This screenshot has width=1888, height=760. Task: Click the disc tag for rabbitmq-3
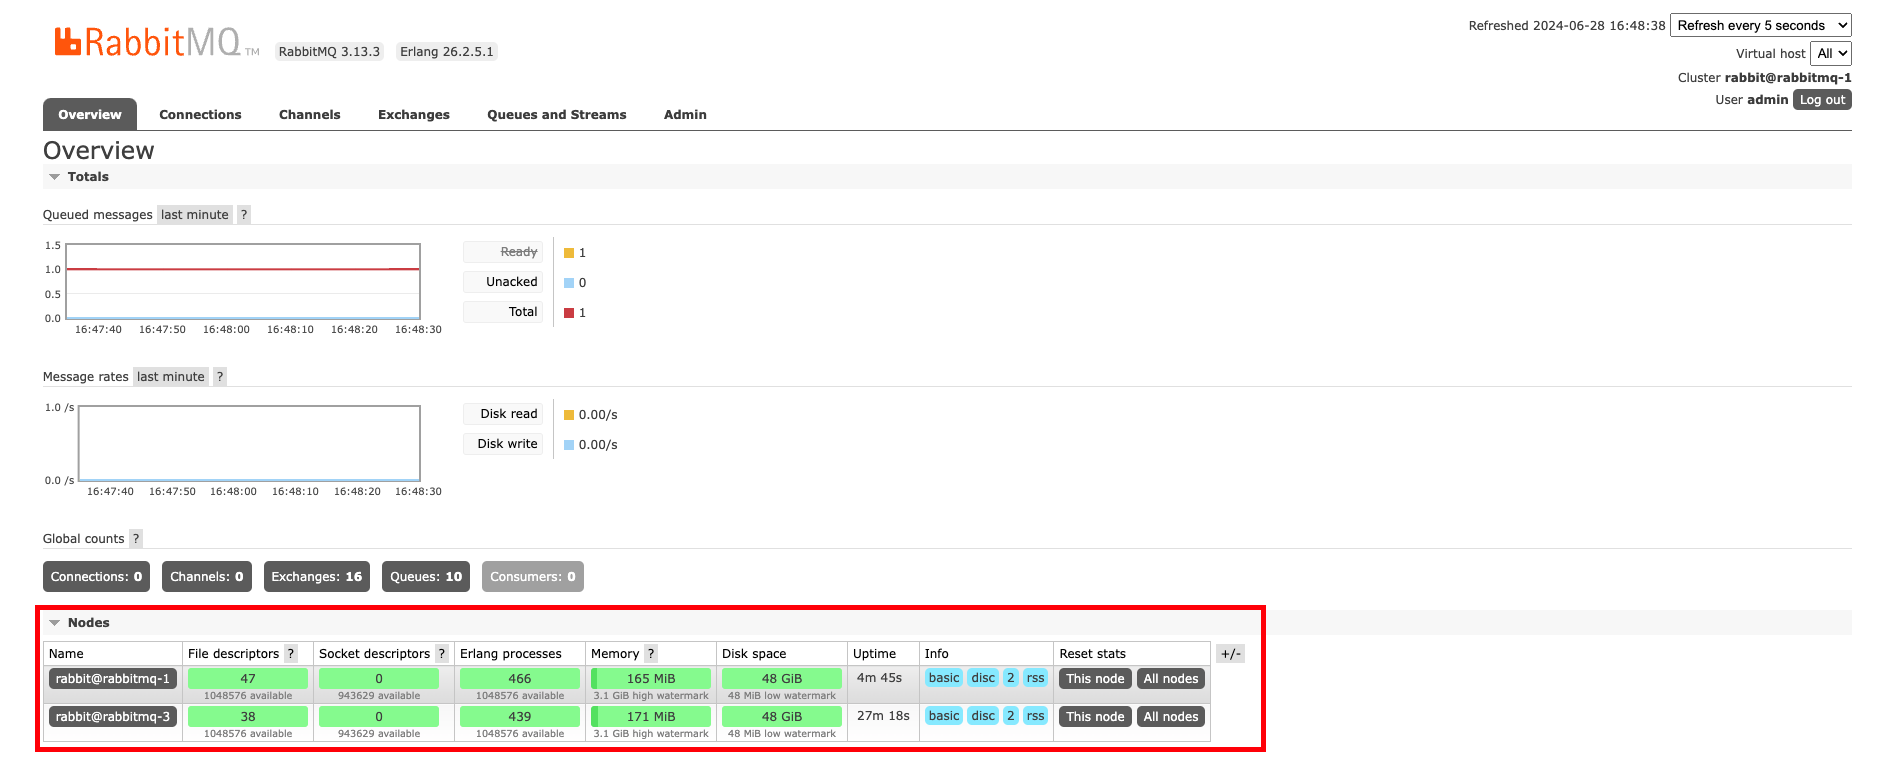[984, 716]
